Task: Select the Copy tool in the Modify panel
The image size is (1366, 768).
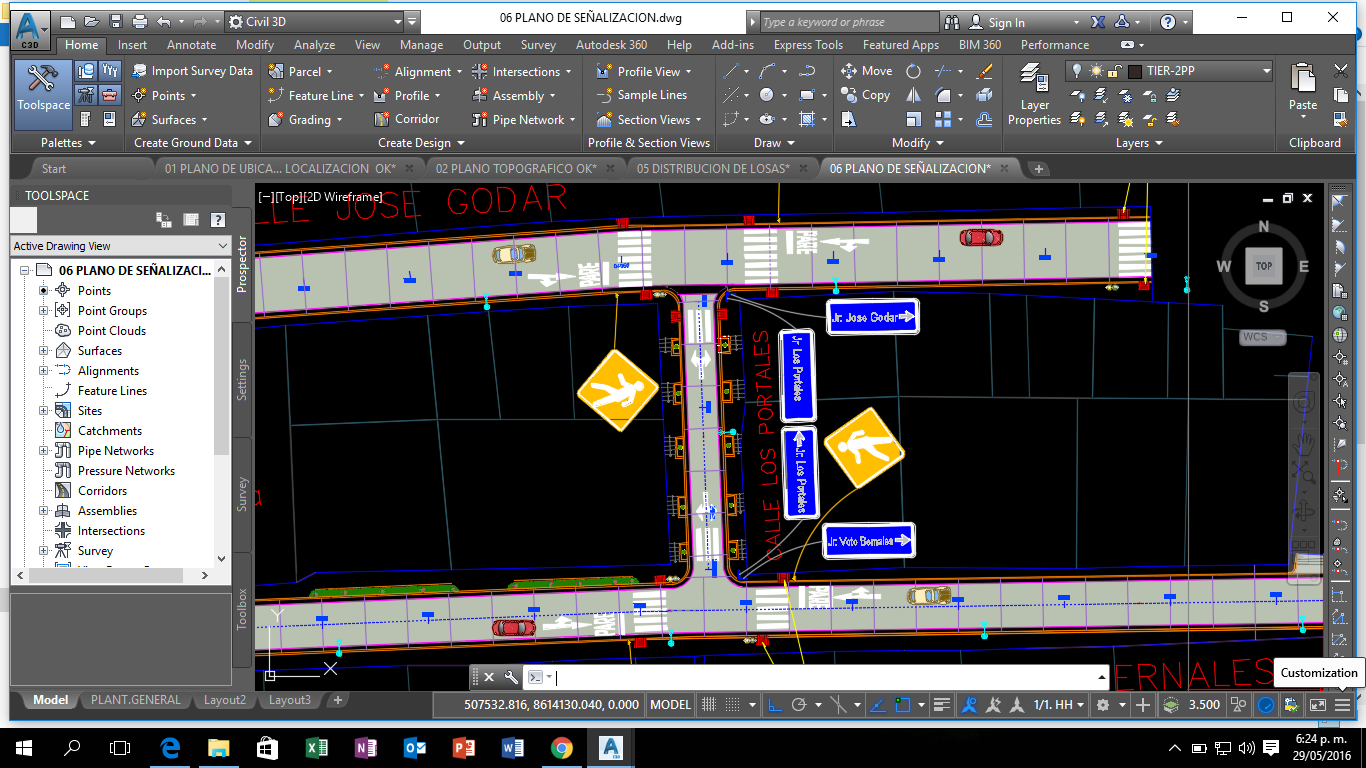Action: (x=865, y=95)
